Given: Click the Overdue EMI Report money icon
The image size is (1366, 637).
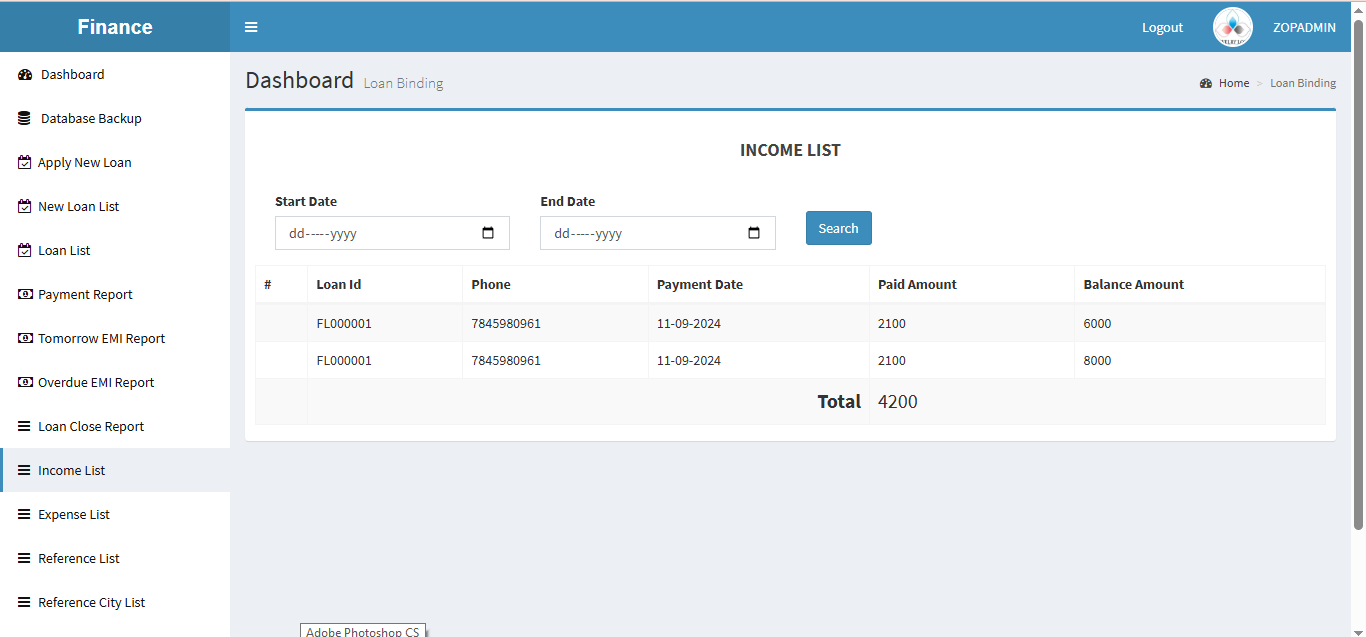Looking at the screenshot, I should tap(25, 383).
